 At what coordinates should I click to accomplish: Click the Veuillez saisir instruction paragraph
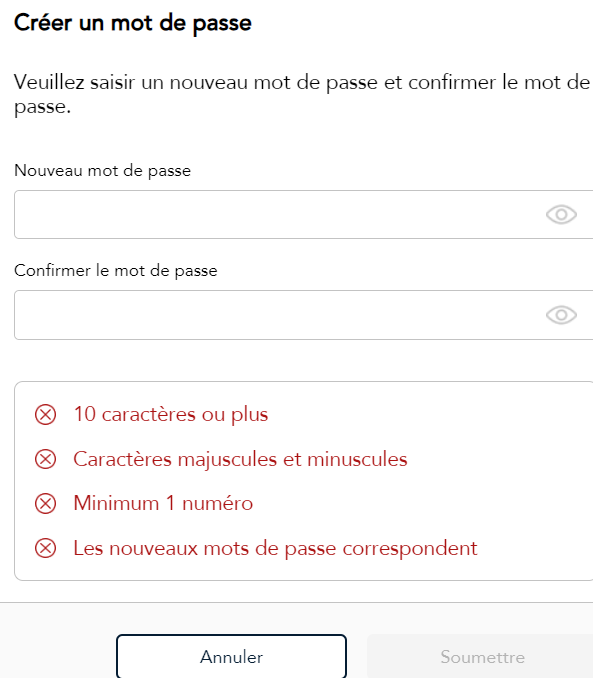pyautogui.click(x=302, y=94)
